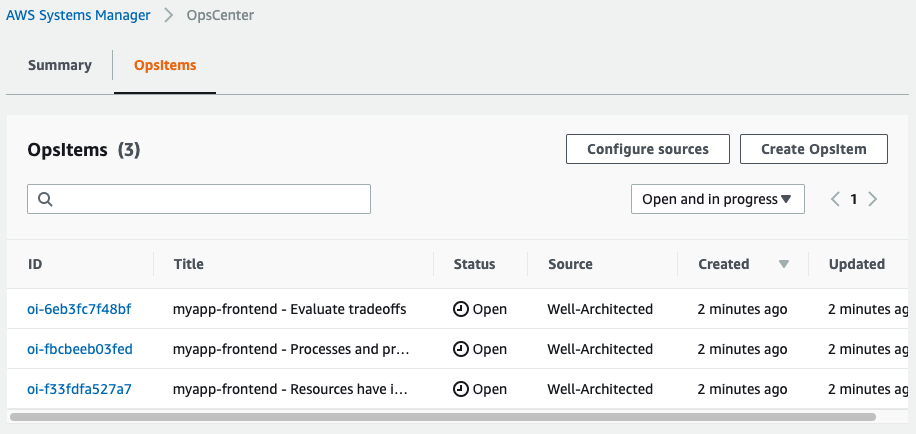Toggle the Created column sort arrow
The image size is (916, 434).
click(784, 265)
